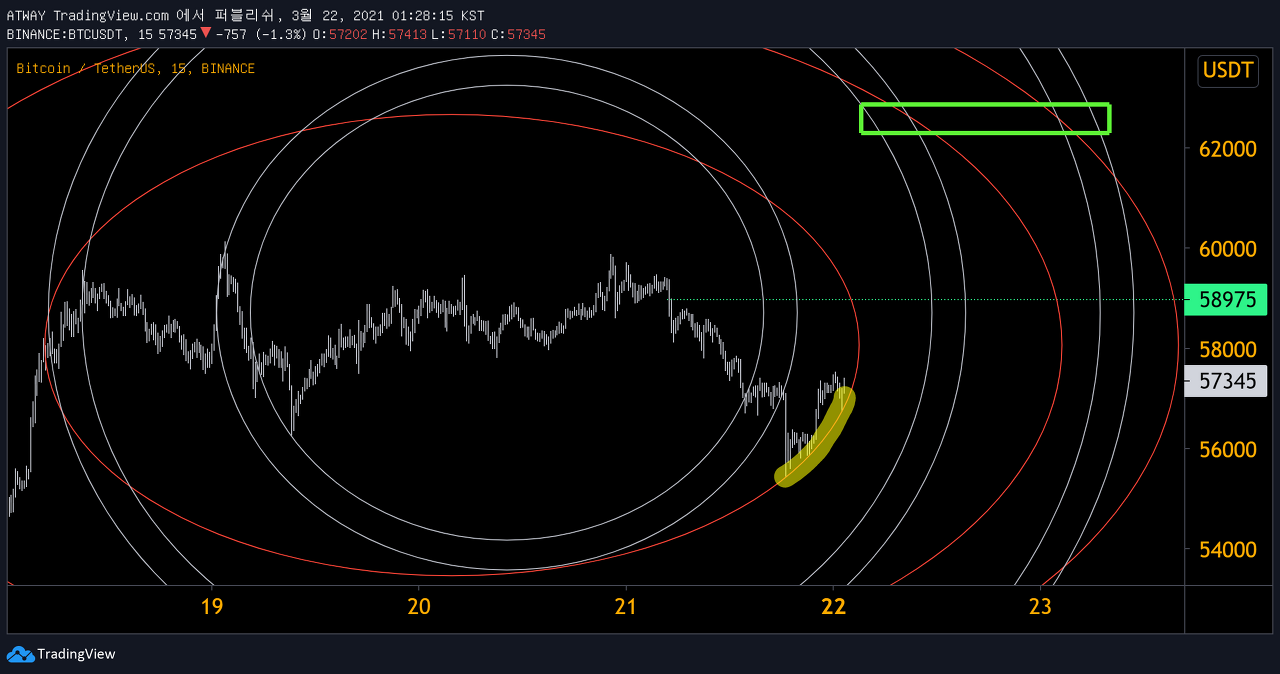Click the 01:28:15 KST timestamp
Image resolution: width=1280 pixels, height=674 pixels.
[436, 16]
